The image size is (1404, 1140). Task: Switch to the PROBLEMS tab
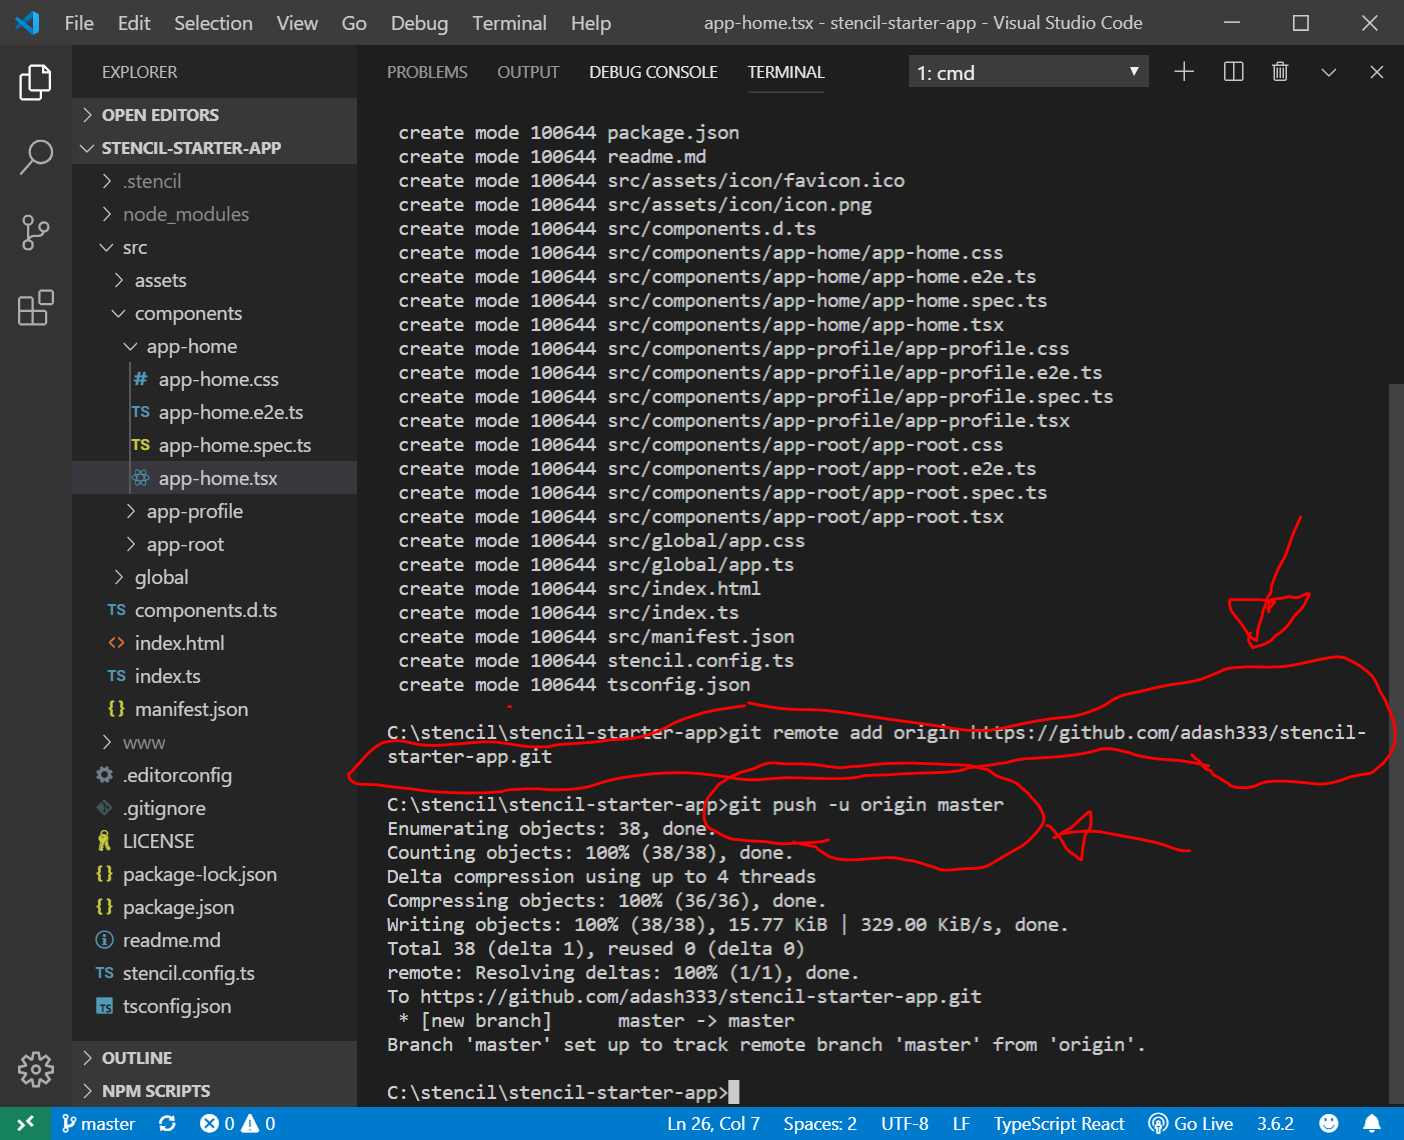(x=427, y=72)
